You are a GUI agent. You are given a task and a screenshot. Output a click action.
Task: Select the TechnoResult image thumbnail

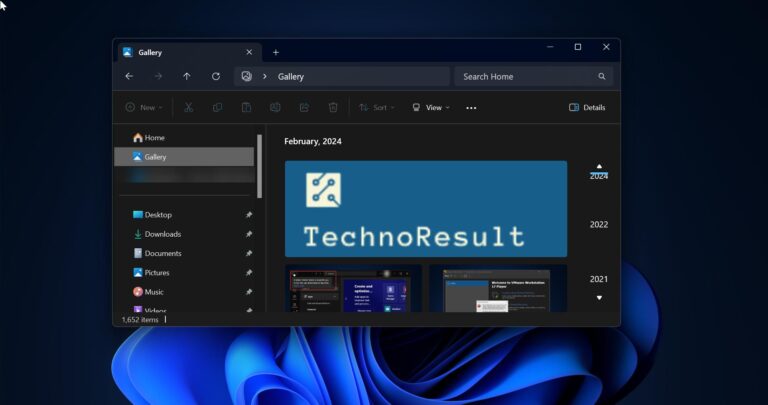click(426, 209)
